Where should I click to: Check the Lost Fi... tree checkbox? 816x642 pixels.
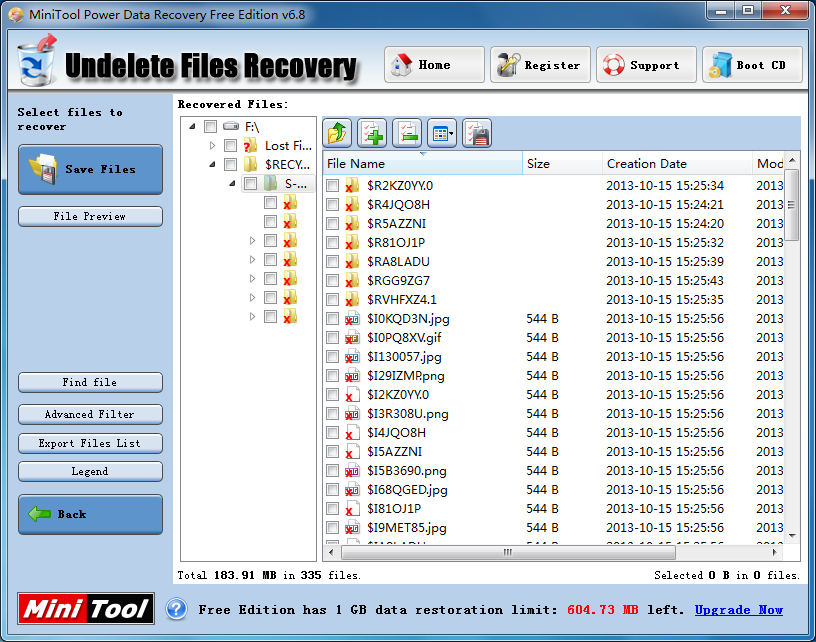coord(230,146)
